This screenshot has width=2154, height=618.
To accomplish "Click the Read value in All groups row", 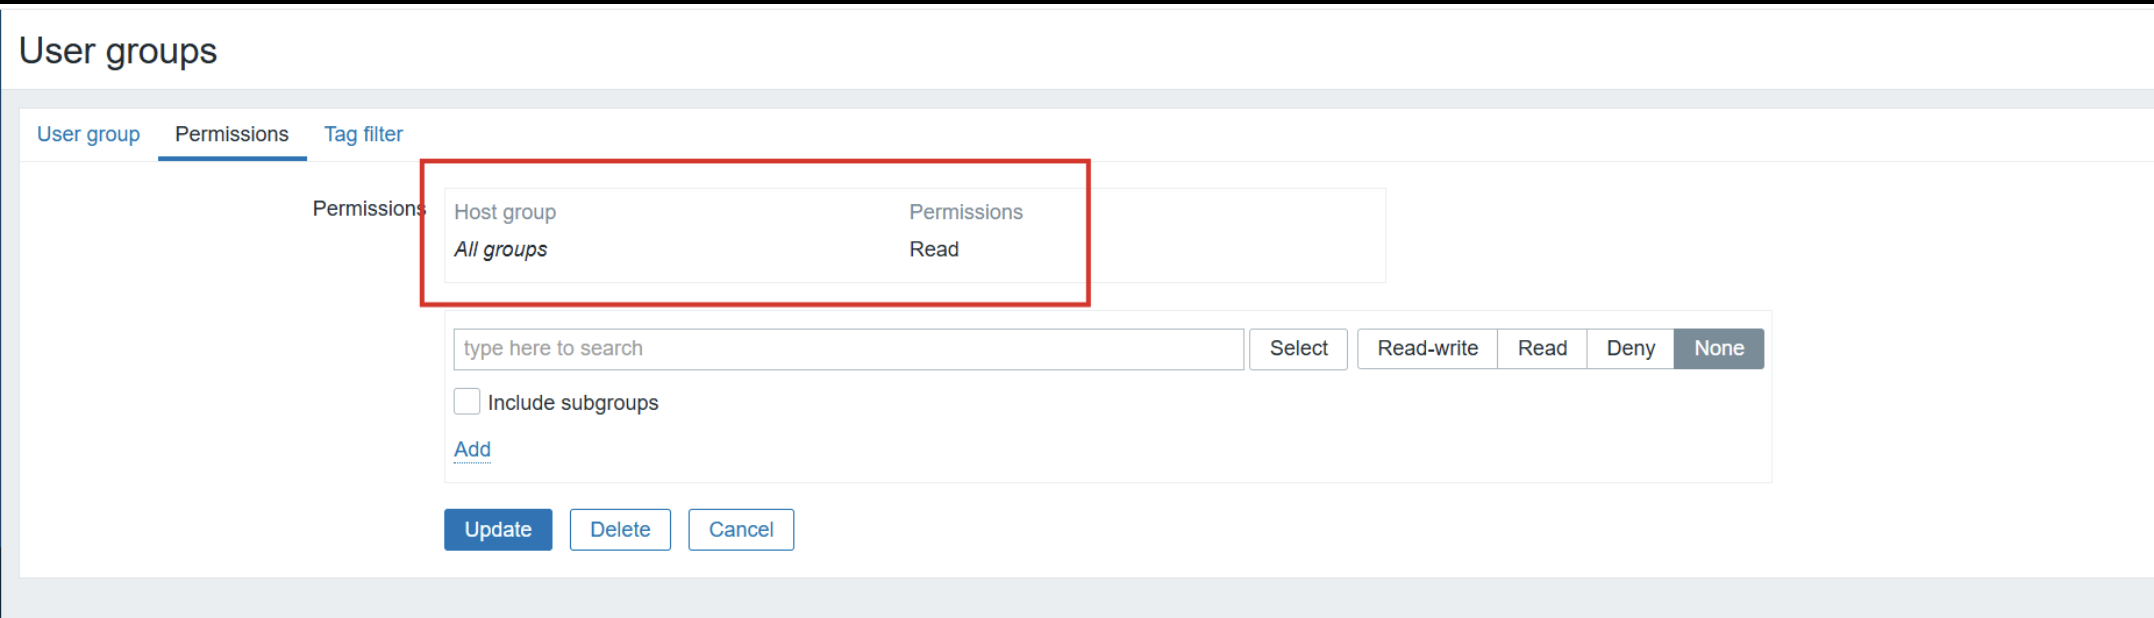I will [934, 249].
